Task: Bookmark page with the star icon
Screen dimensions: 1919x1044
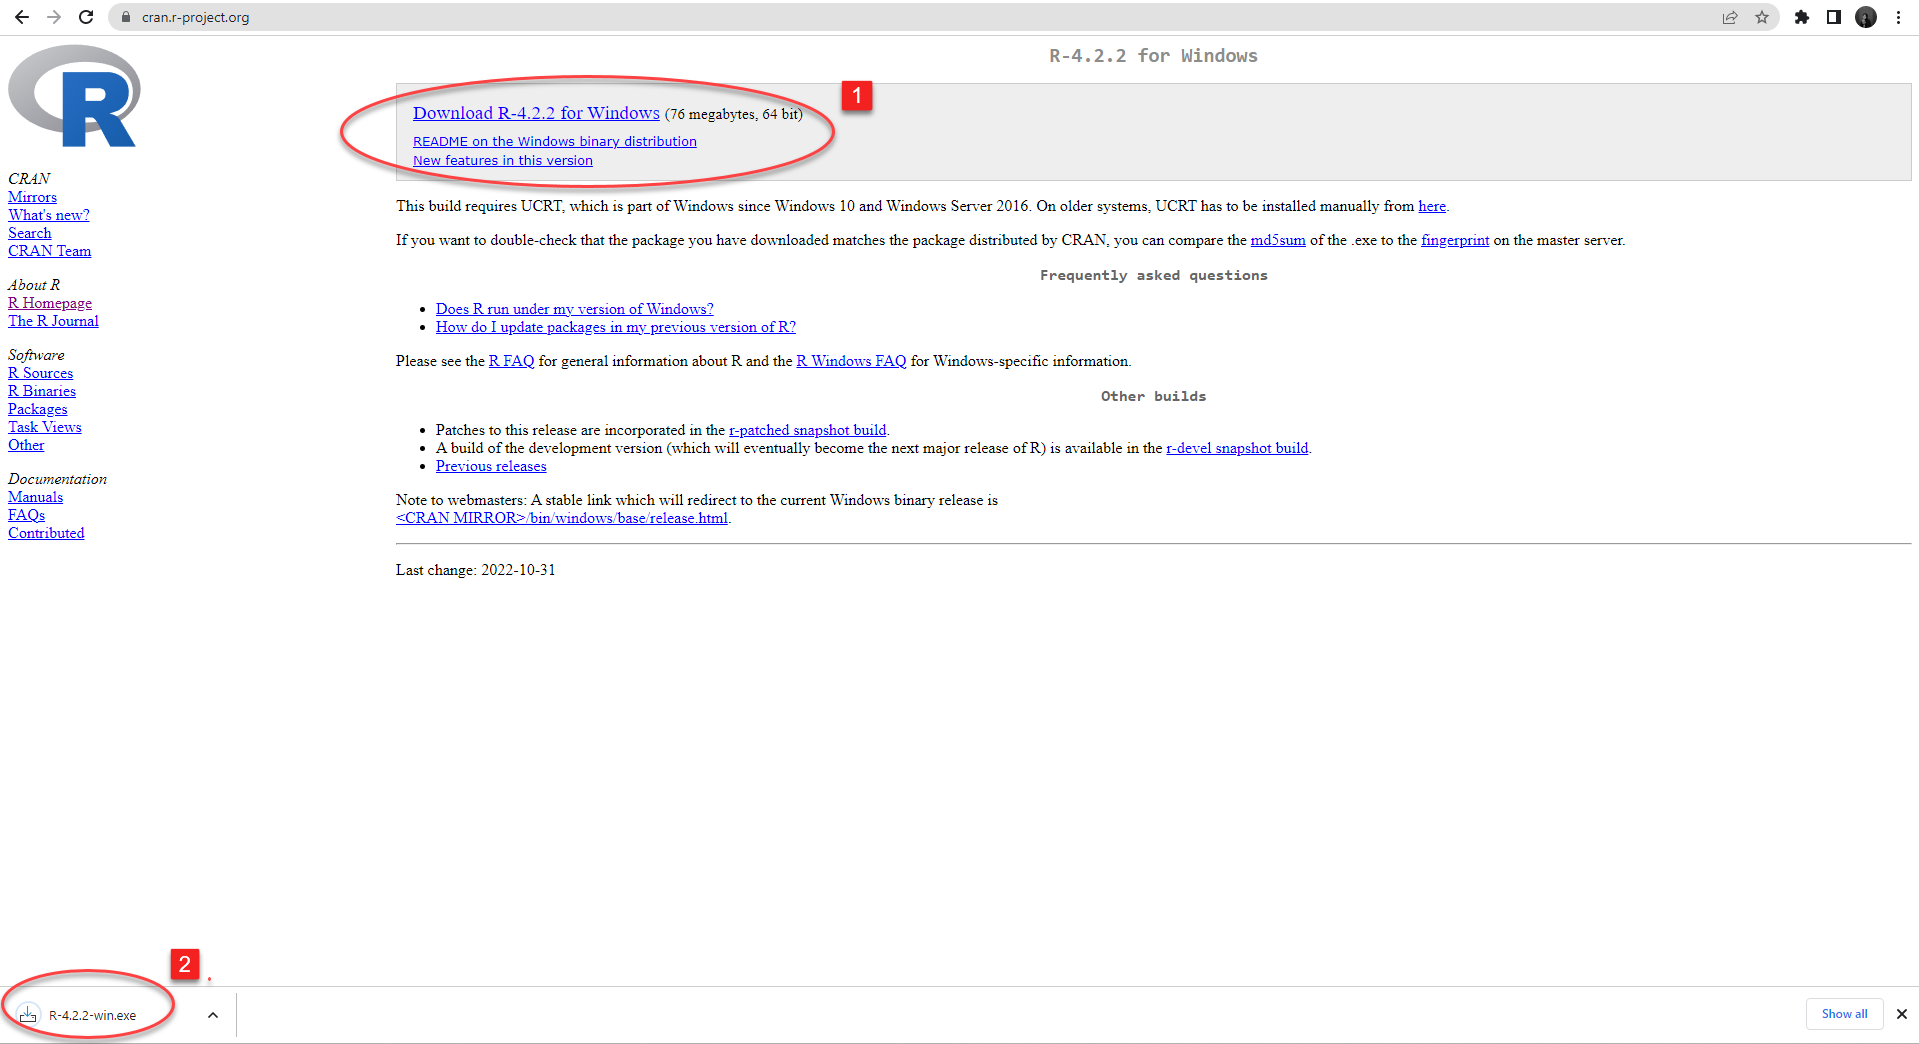Action: coord(1762,17)
